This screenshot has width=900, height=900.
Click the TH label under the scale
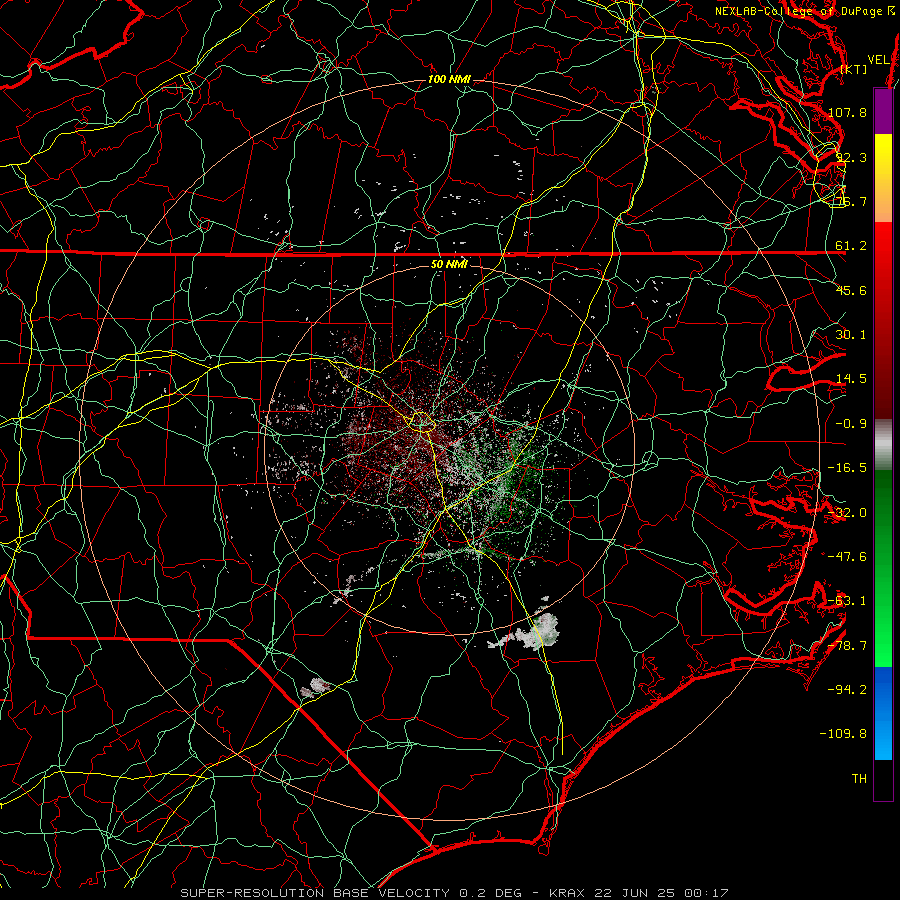pos(859,779)
